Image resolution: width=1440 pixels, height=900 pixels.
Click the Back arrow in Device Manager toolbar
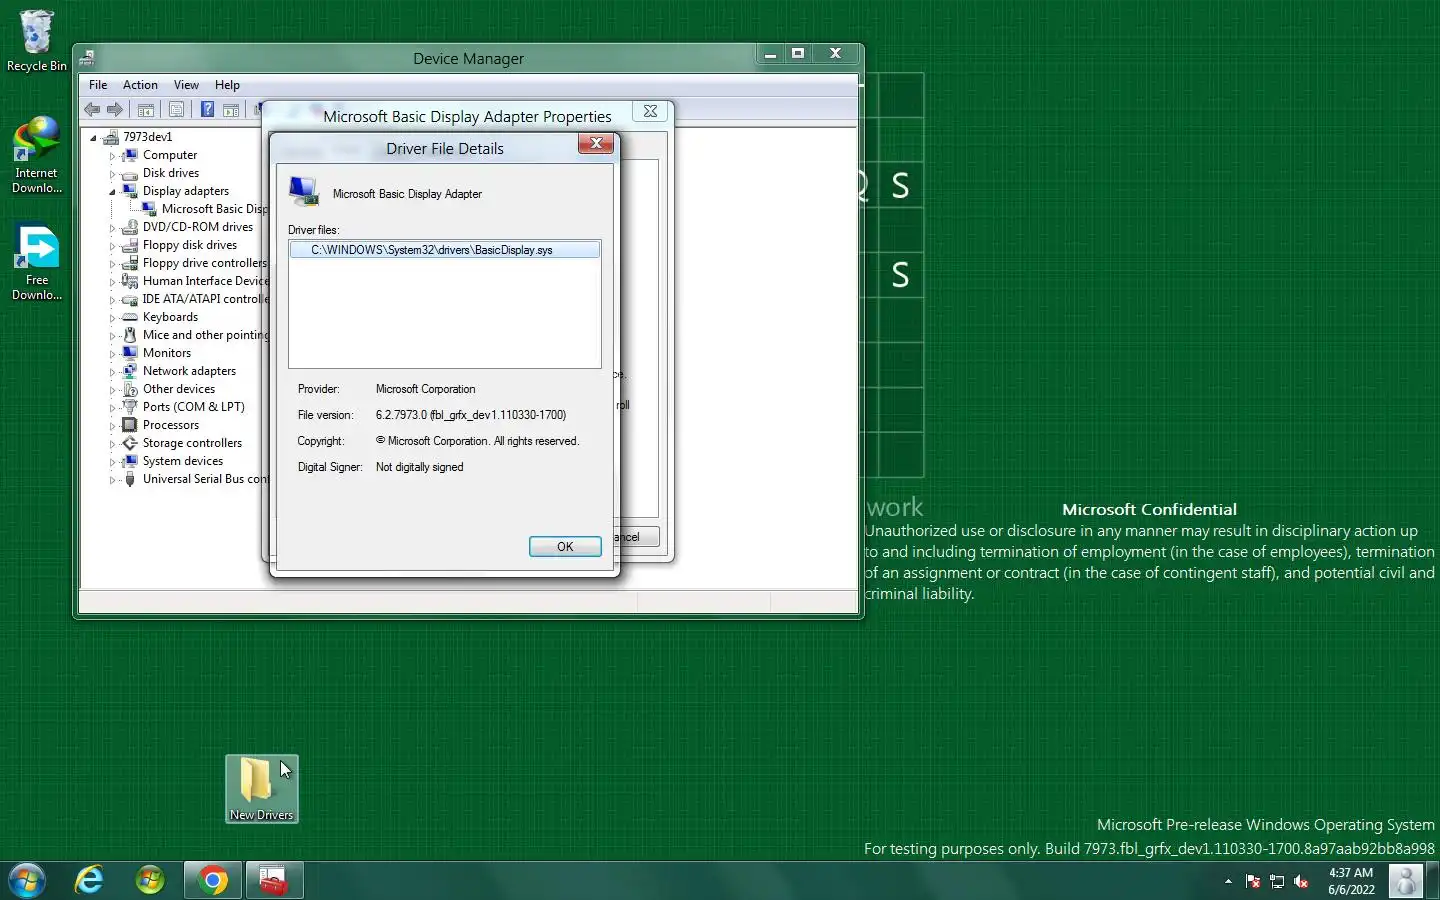coord(92,110)
